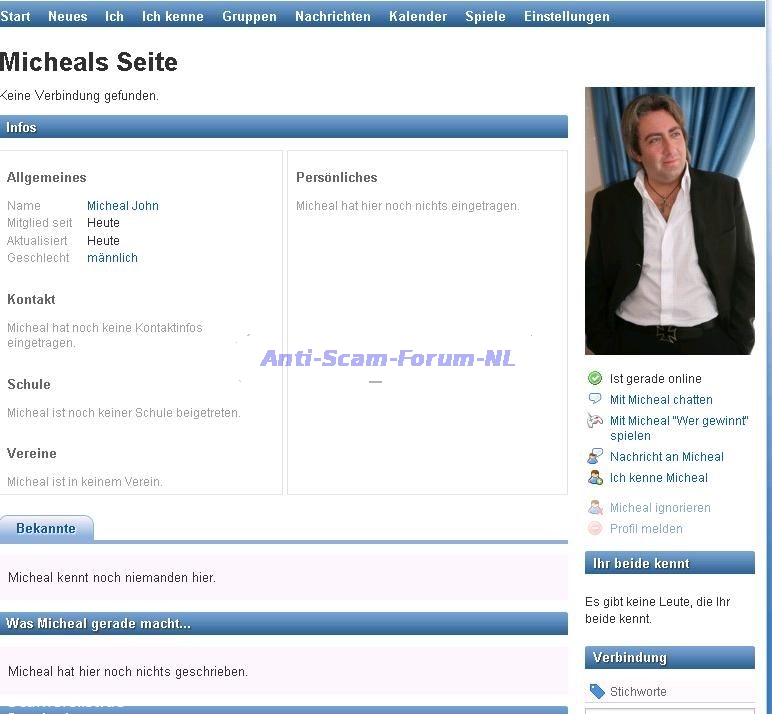Image resolution: width=772 pixels, height=714 pixels.
Task: Select the Kalender menu entry
Action: click(x=418, y=16)
